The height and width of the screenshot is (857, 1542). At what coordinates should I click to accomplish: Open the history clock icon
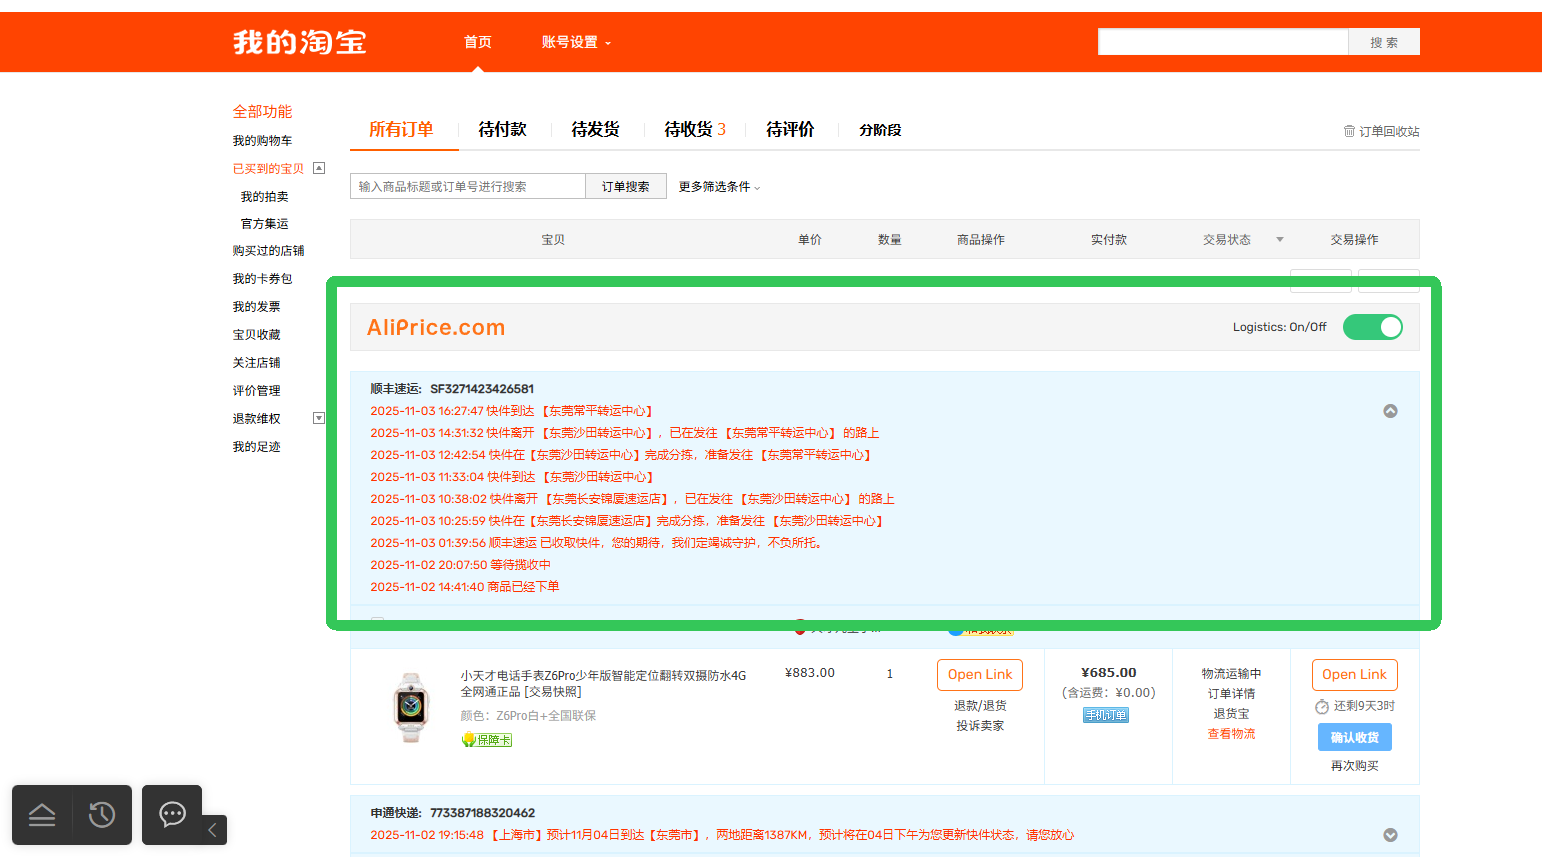point(102,815)
